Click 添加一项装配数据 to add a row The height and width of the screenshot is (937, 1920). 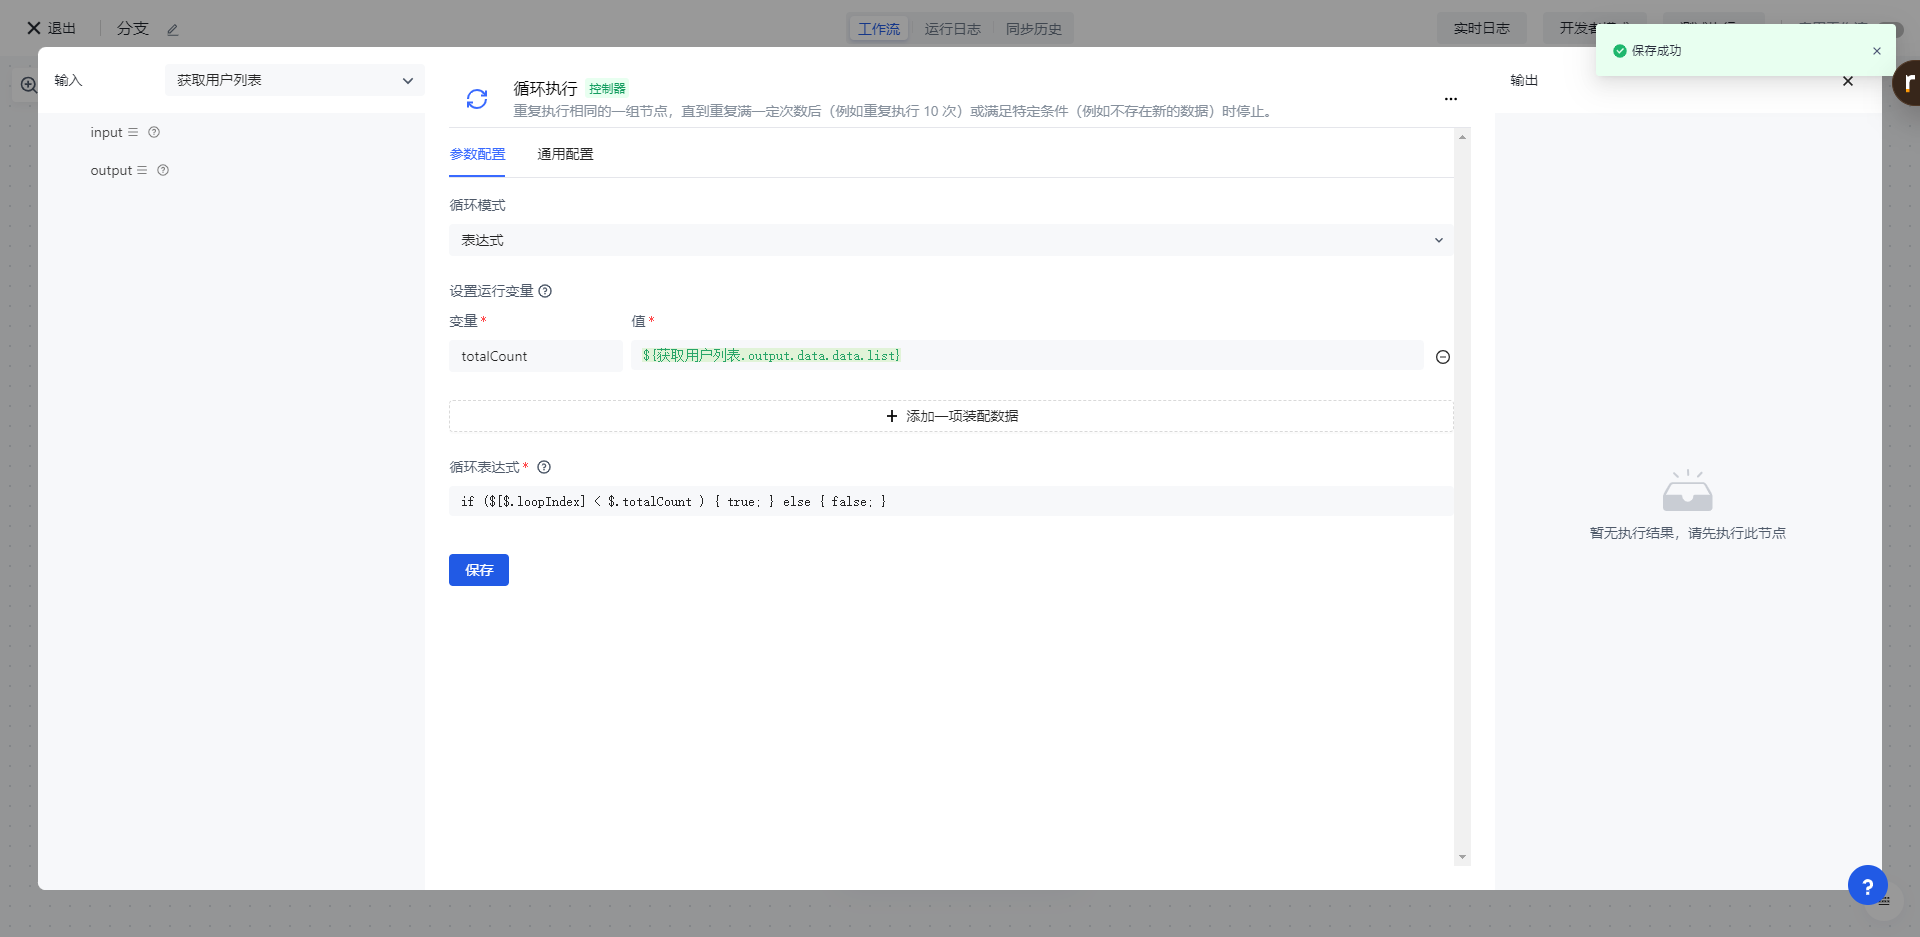click(x=950, y=416)
